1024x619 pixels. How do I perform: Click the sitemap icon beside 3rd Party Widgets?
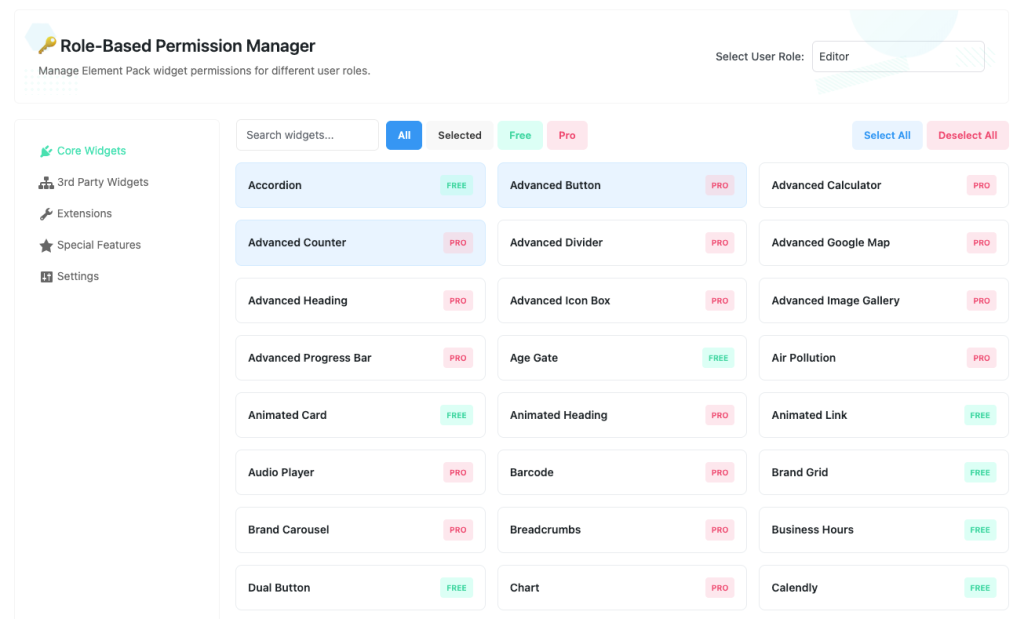[47, 182]
